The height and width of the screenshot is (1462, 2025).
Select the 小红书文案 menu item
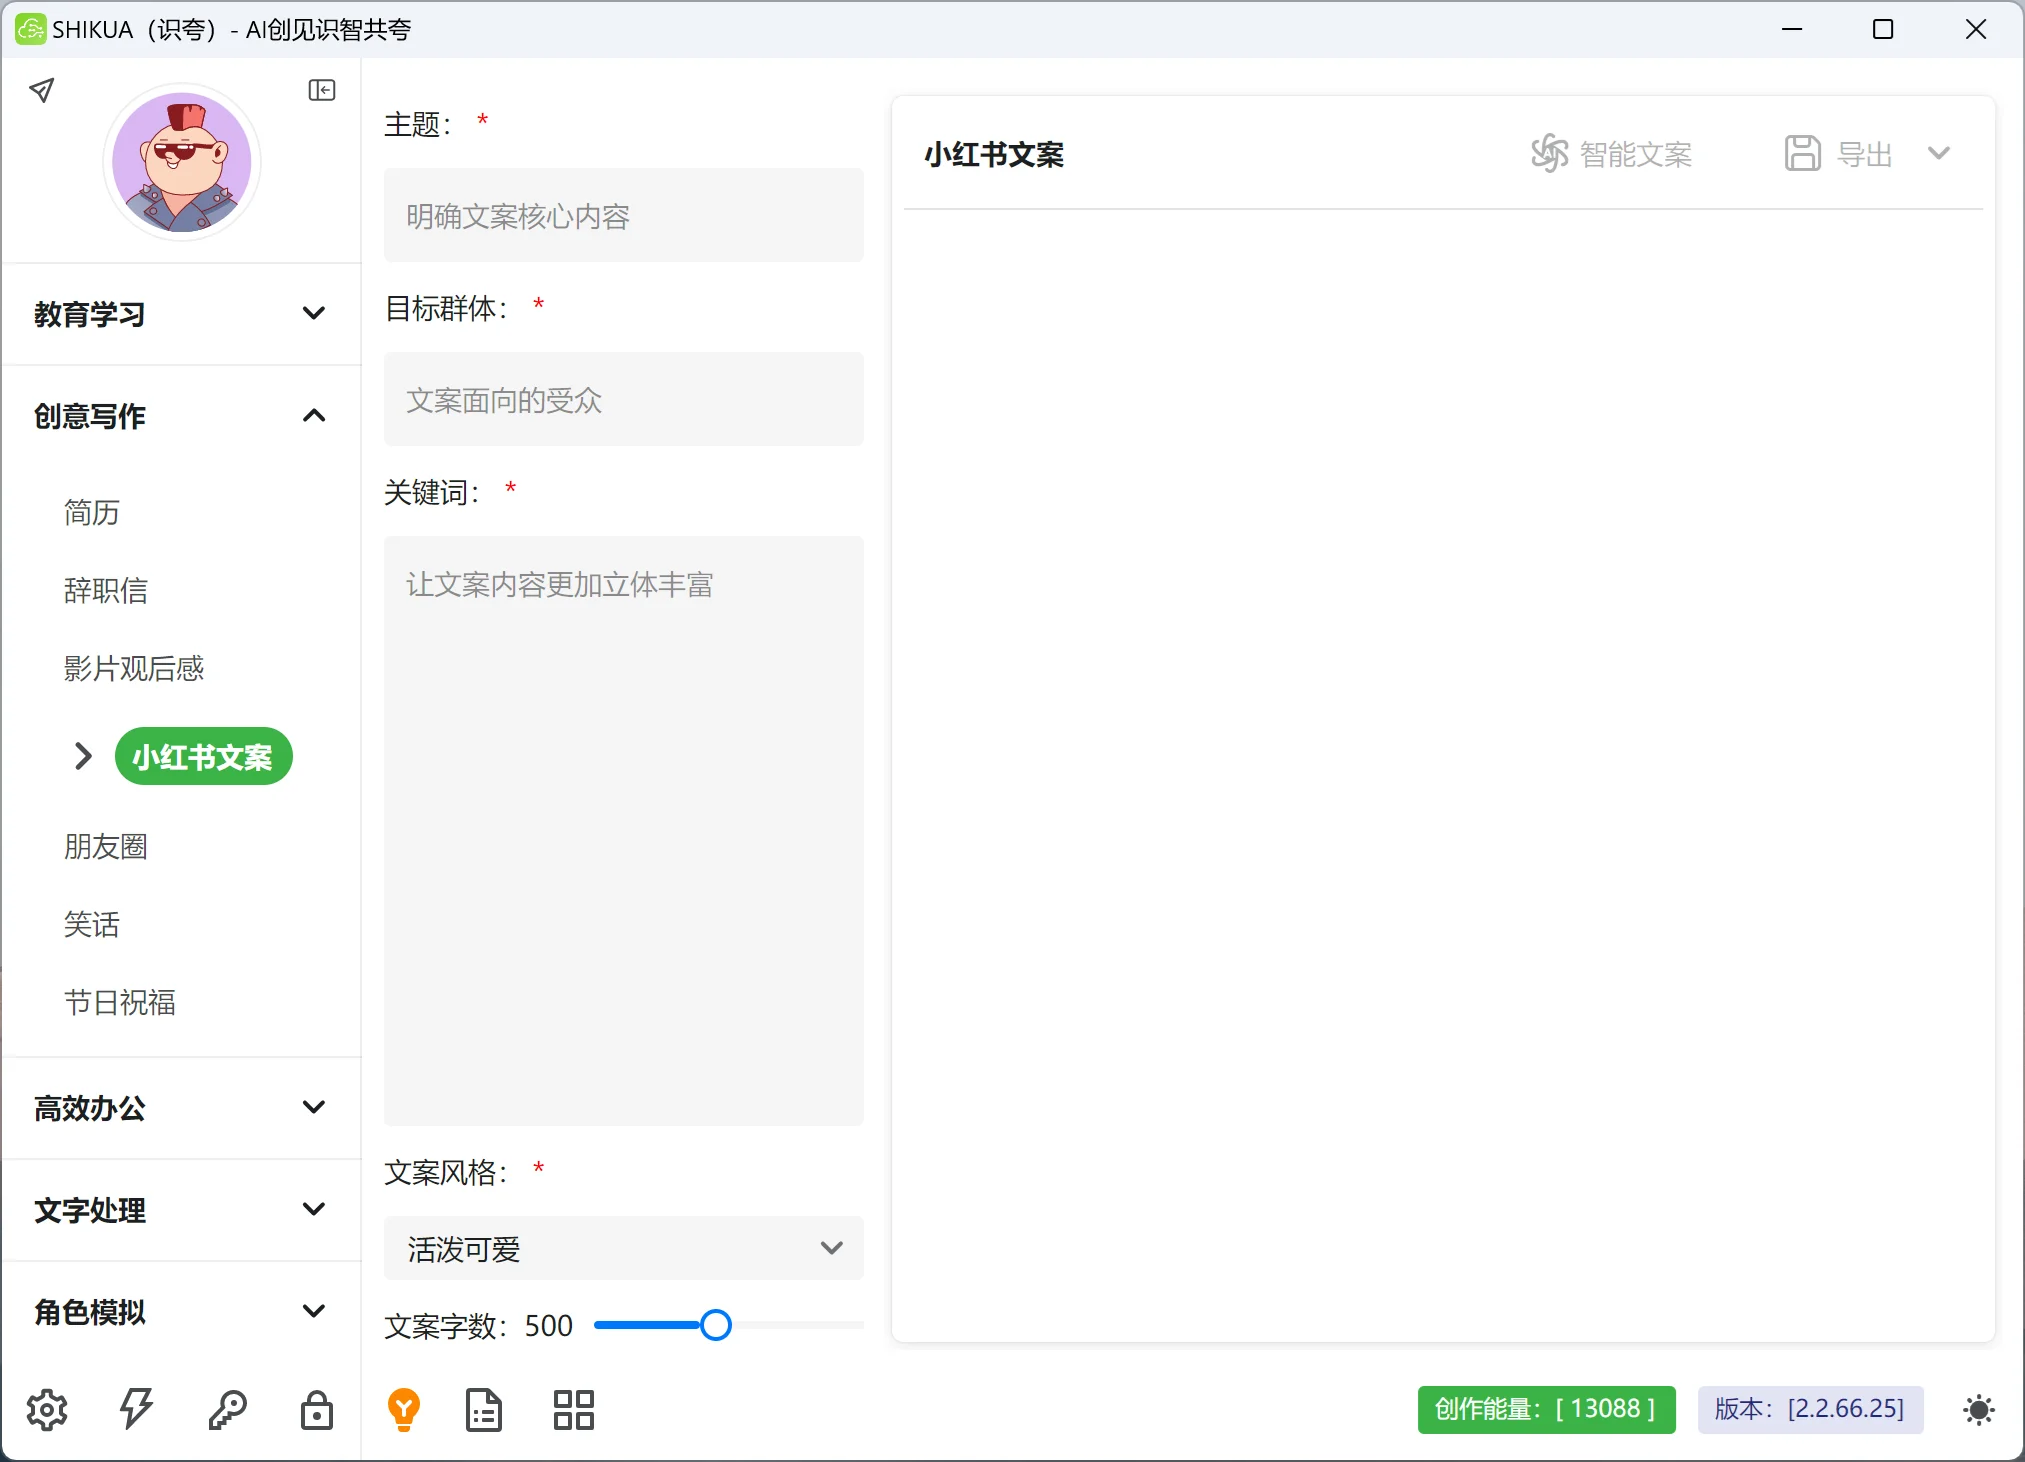(x=203, y=757)
